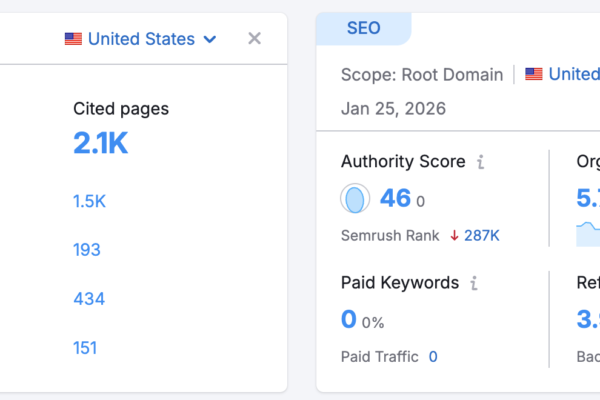
Task: Open the Paid Keywords value 0
Action: (x=349, y=320)
